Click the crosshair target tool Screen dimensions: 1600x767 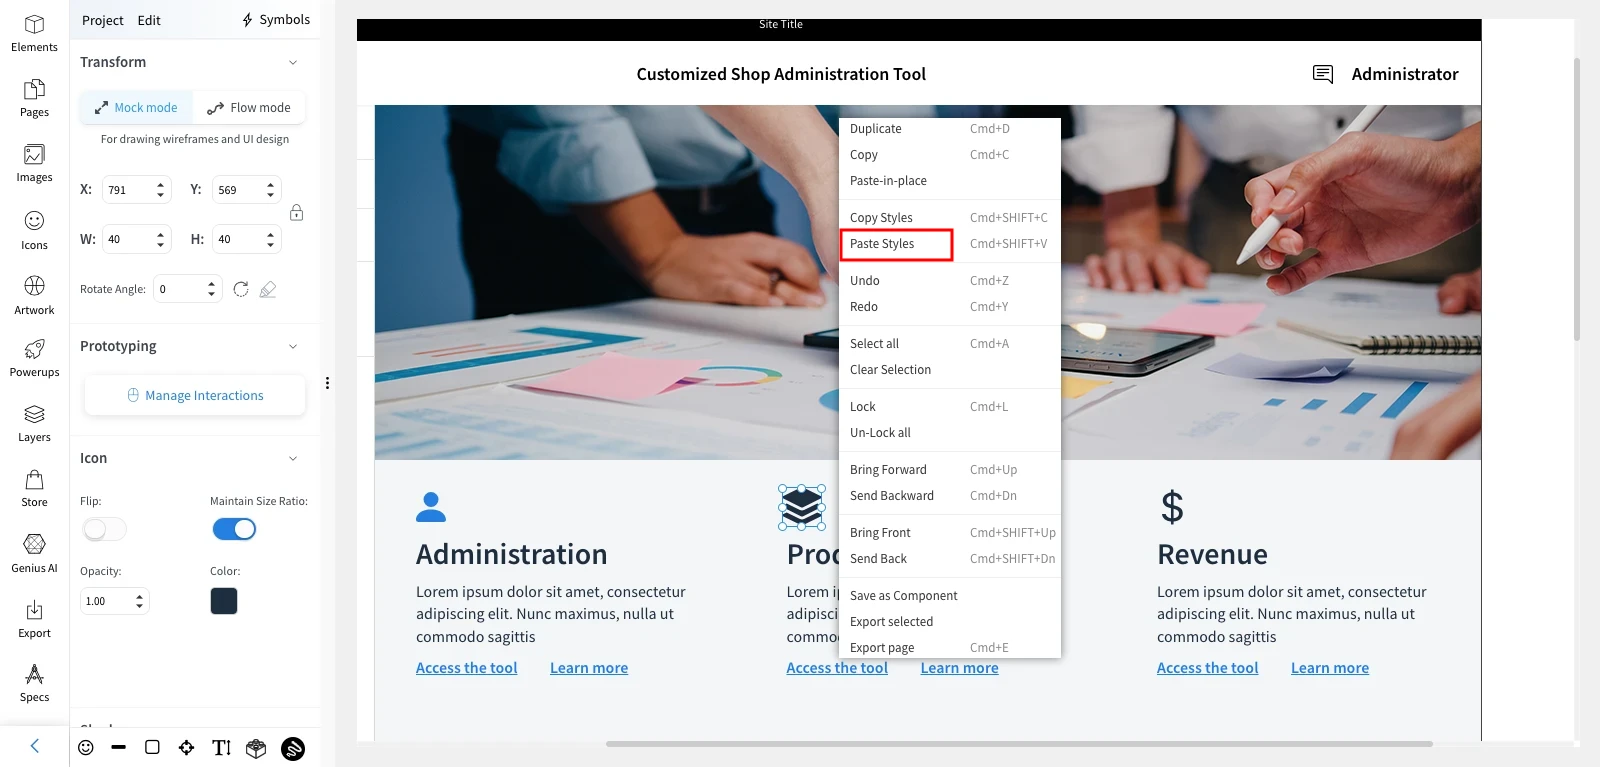tap(186, 747)
